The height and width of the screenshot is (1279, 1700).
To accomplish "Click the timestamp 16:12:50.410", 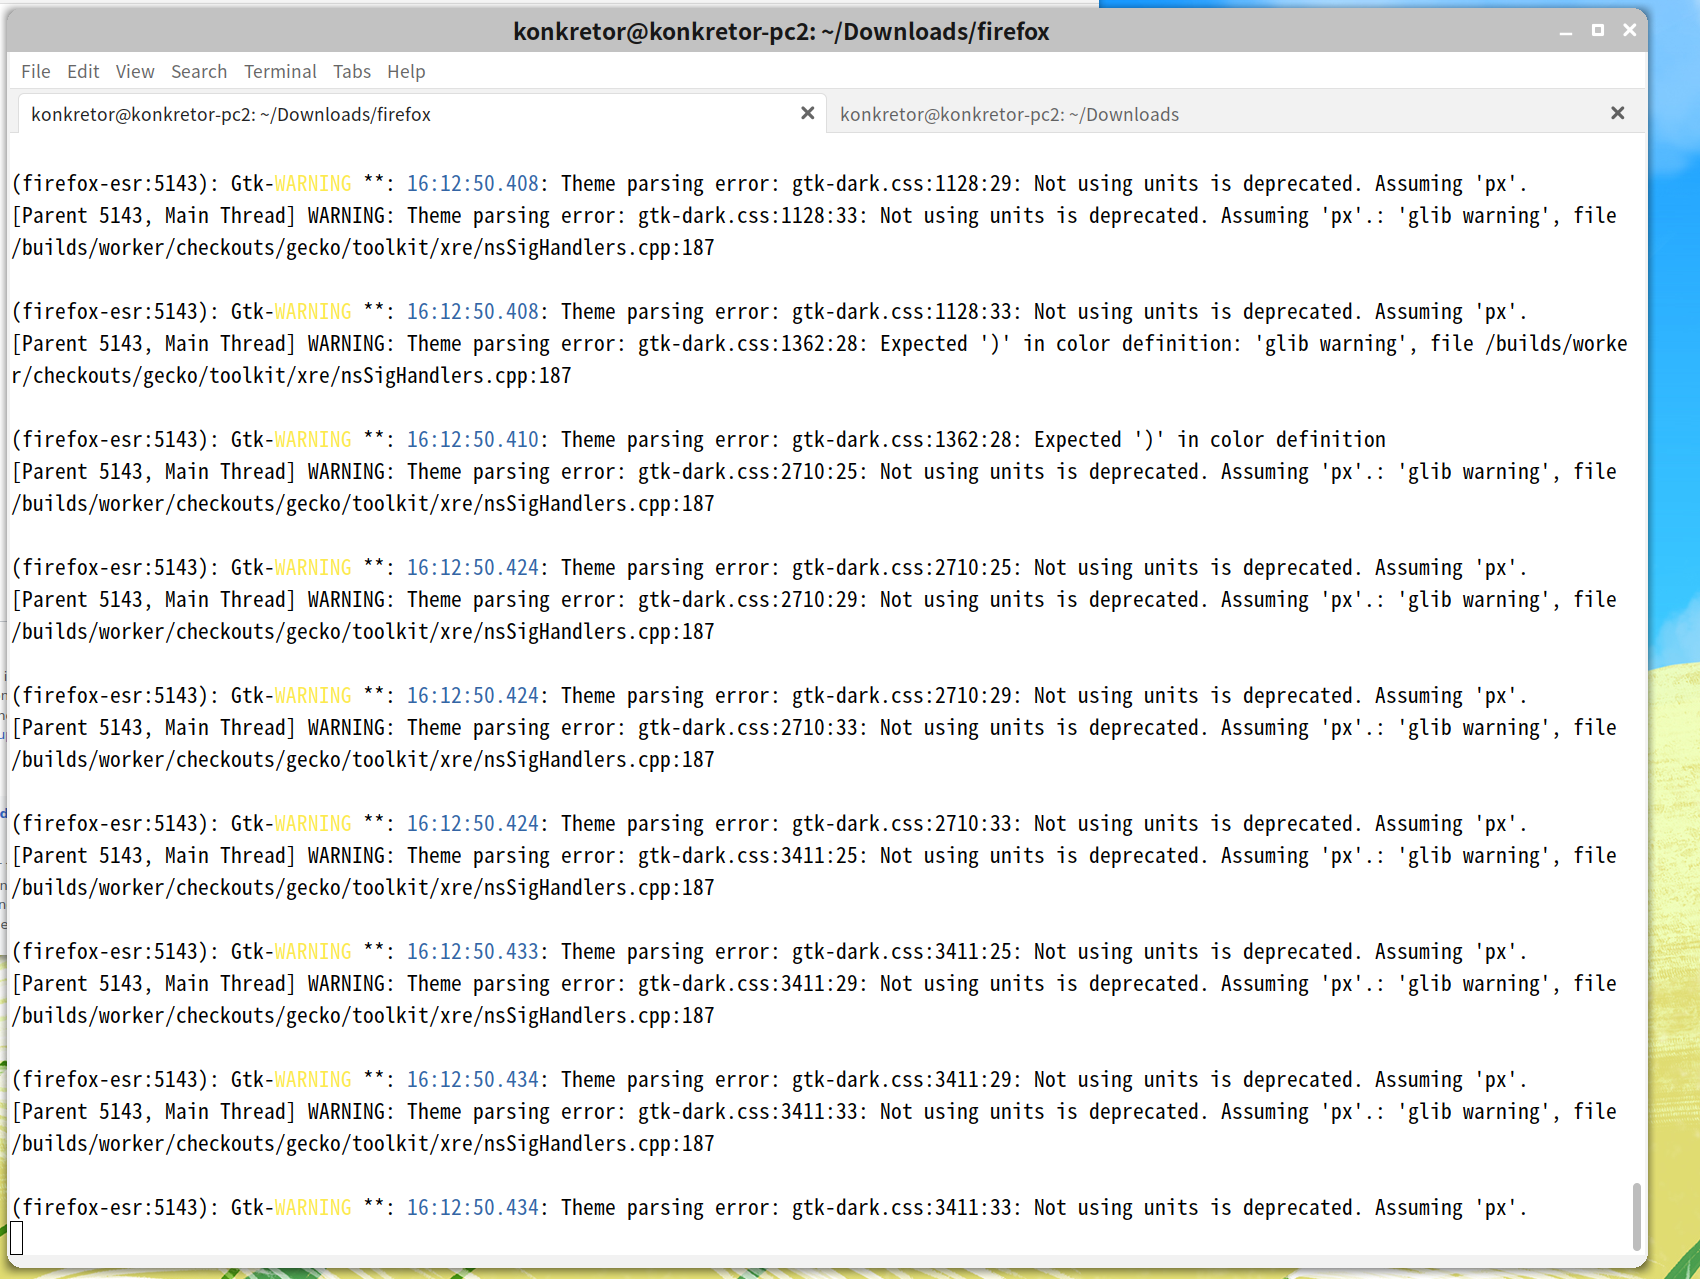I will [472, 440].
